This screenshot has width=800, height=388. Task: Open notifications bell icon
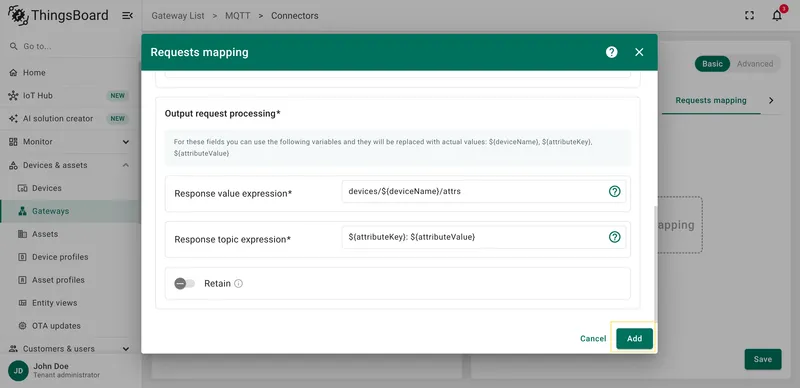[x=777, y=16]
